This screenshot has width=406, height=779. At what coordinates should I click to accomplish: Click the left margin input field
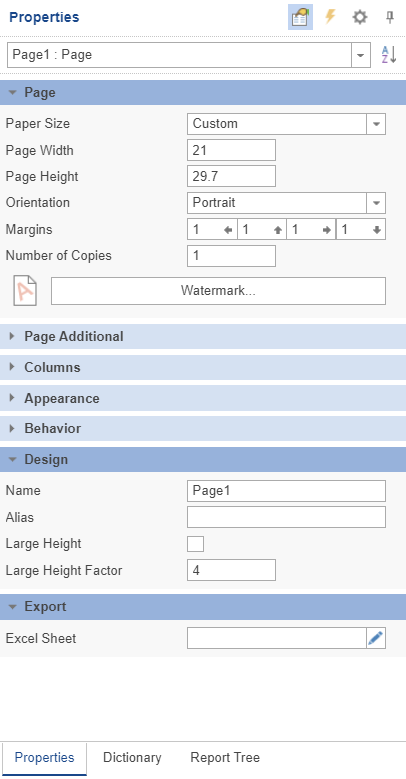click(212, 230)
